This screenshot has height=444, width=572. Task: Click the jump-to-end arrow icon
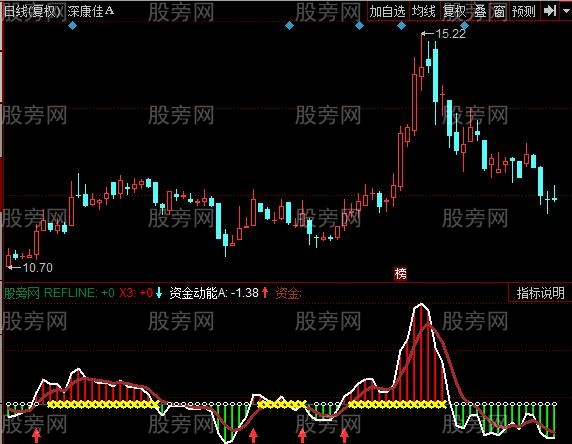coord(550,11)
